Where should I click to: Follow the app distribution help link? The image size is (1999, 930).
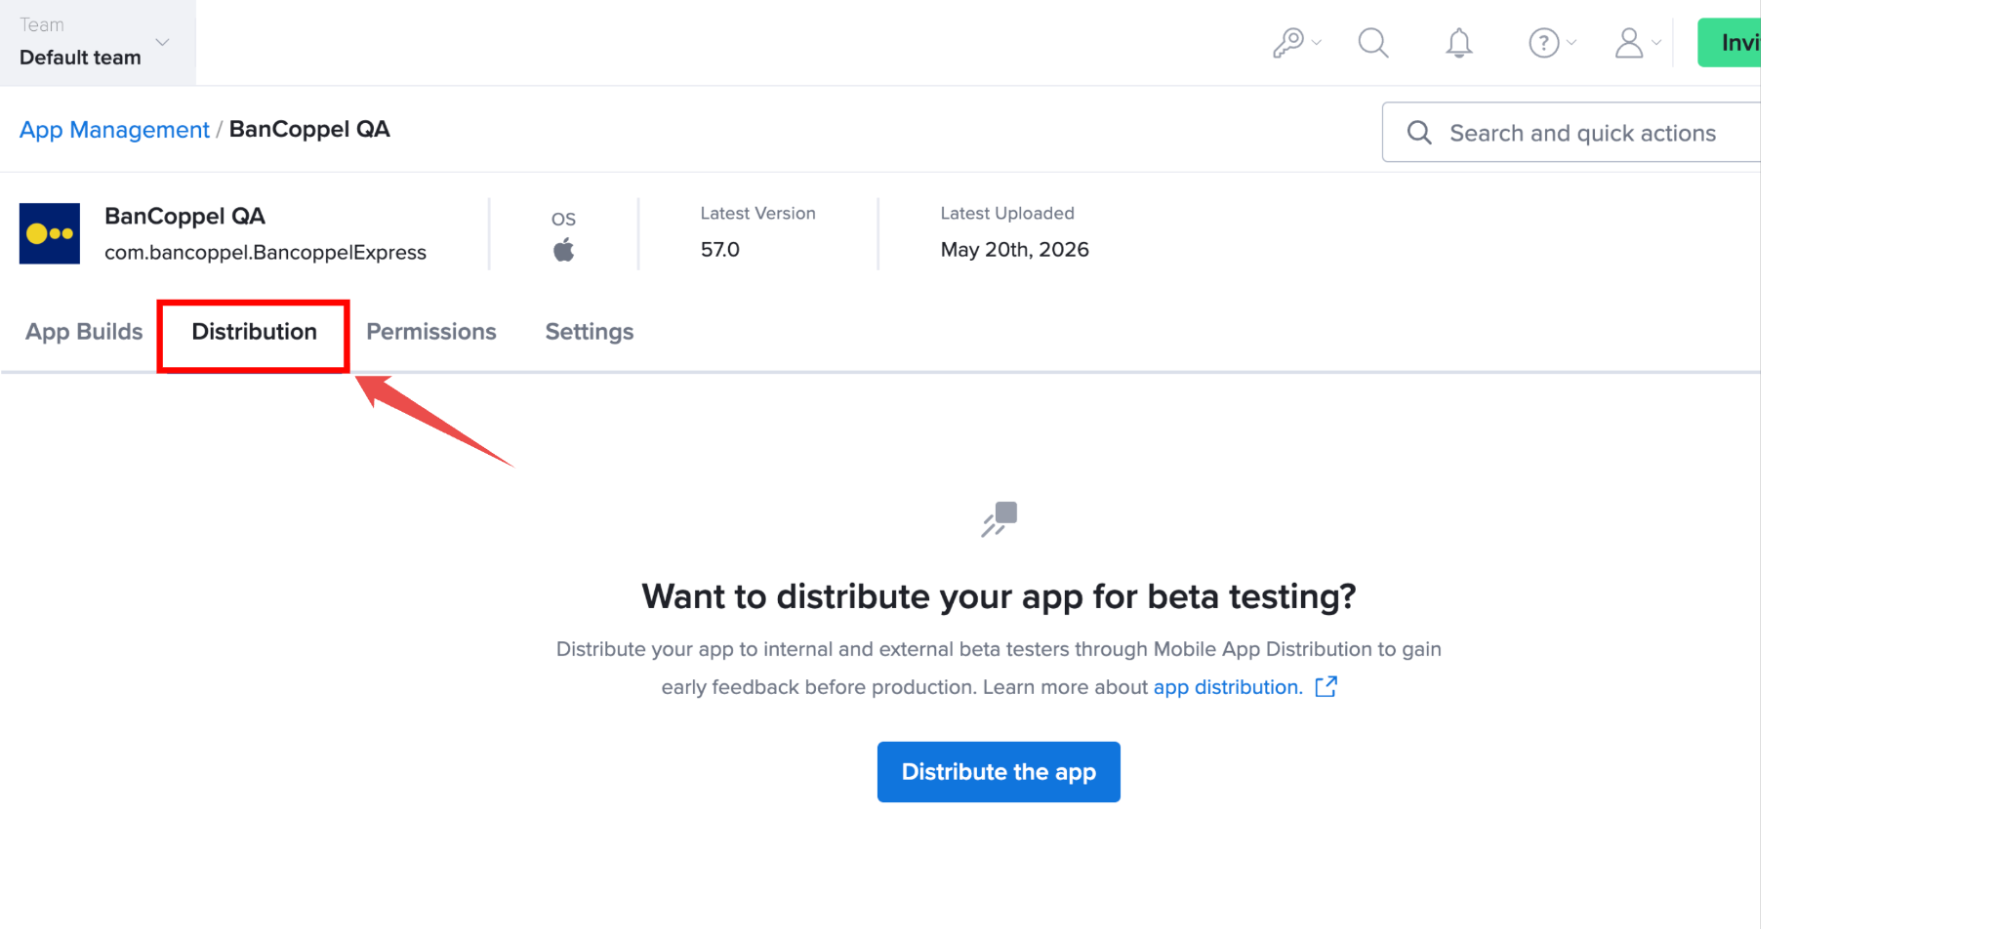[1228, 687]
